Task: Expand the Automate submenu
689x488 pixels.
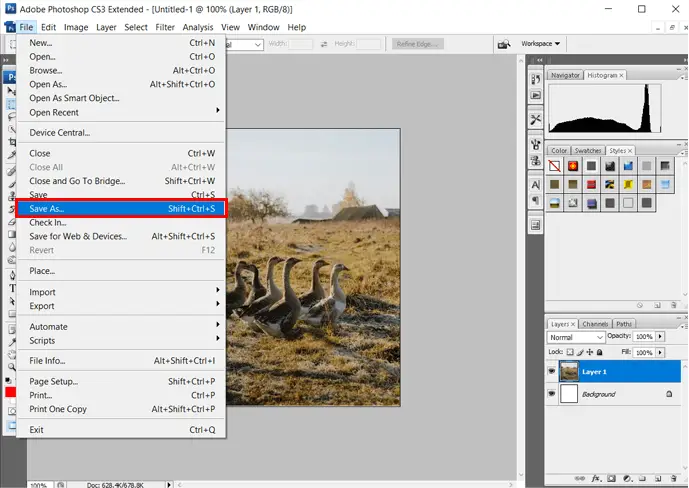Action: (122, 326)
